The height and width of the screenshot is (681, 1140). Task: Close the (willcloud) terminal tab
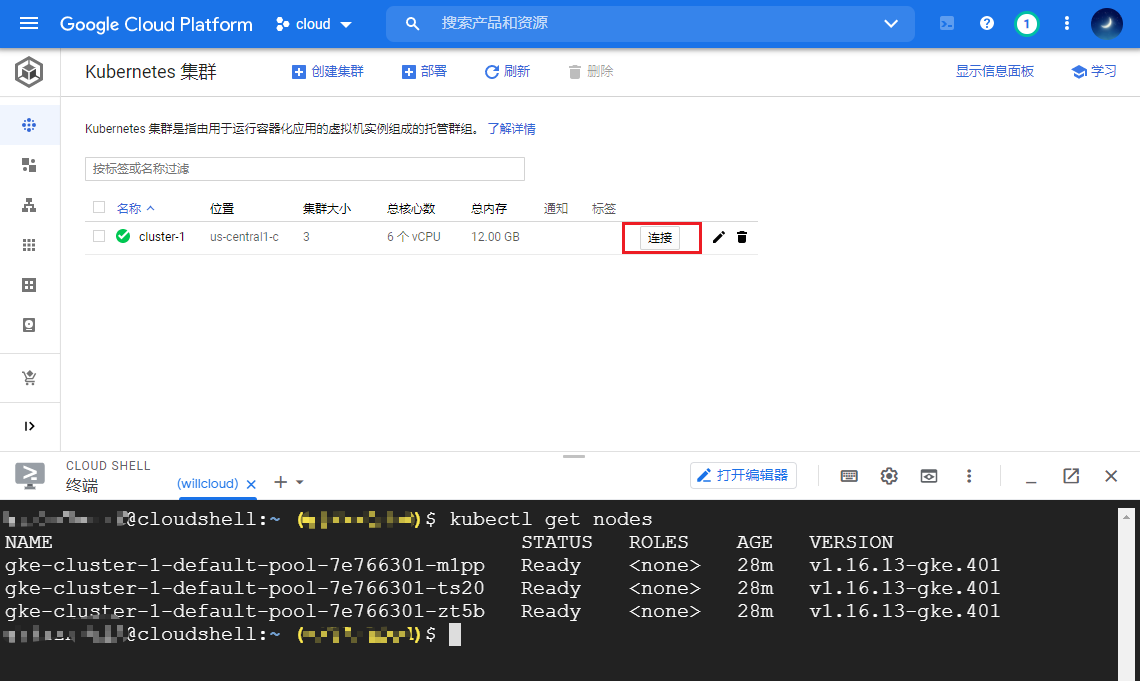[x=251, y=484]
